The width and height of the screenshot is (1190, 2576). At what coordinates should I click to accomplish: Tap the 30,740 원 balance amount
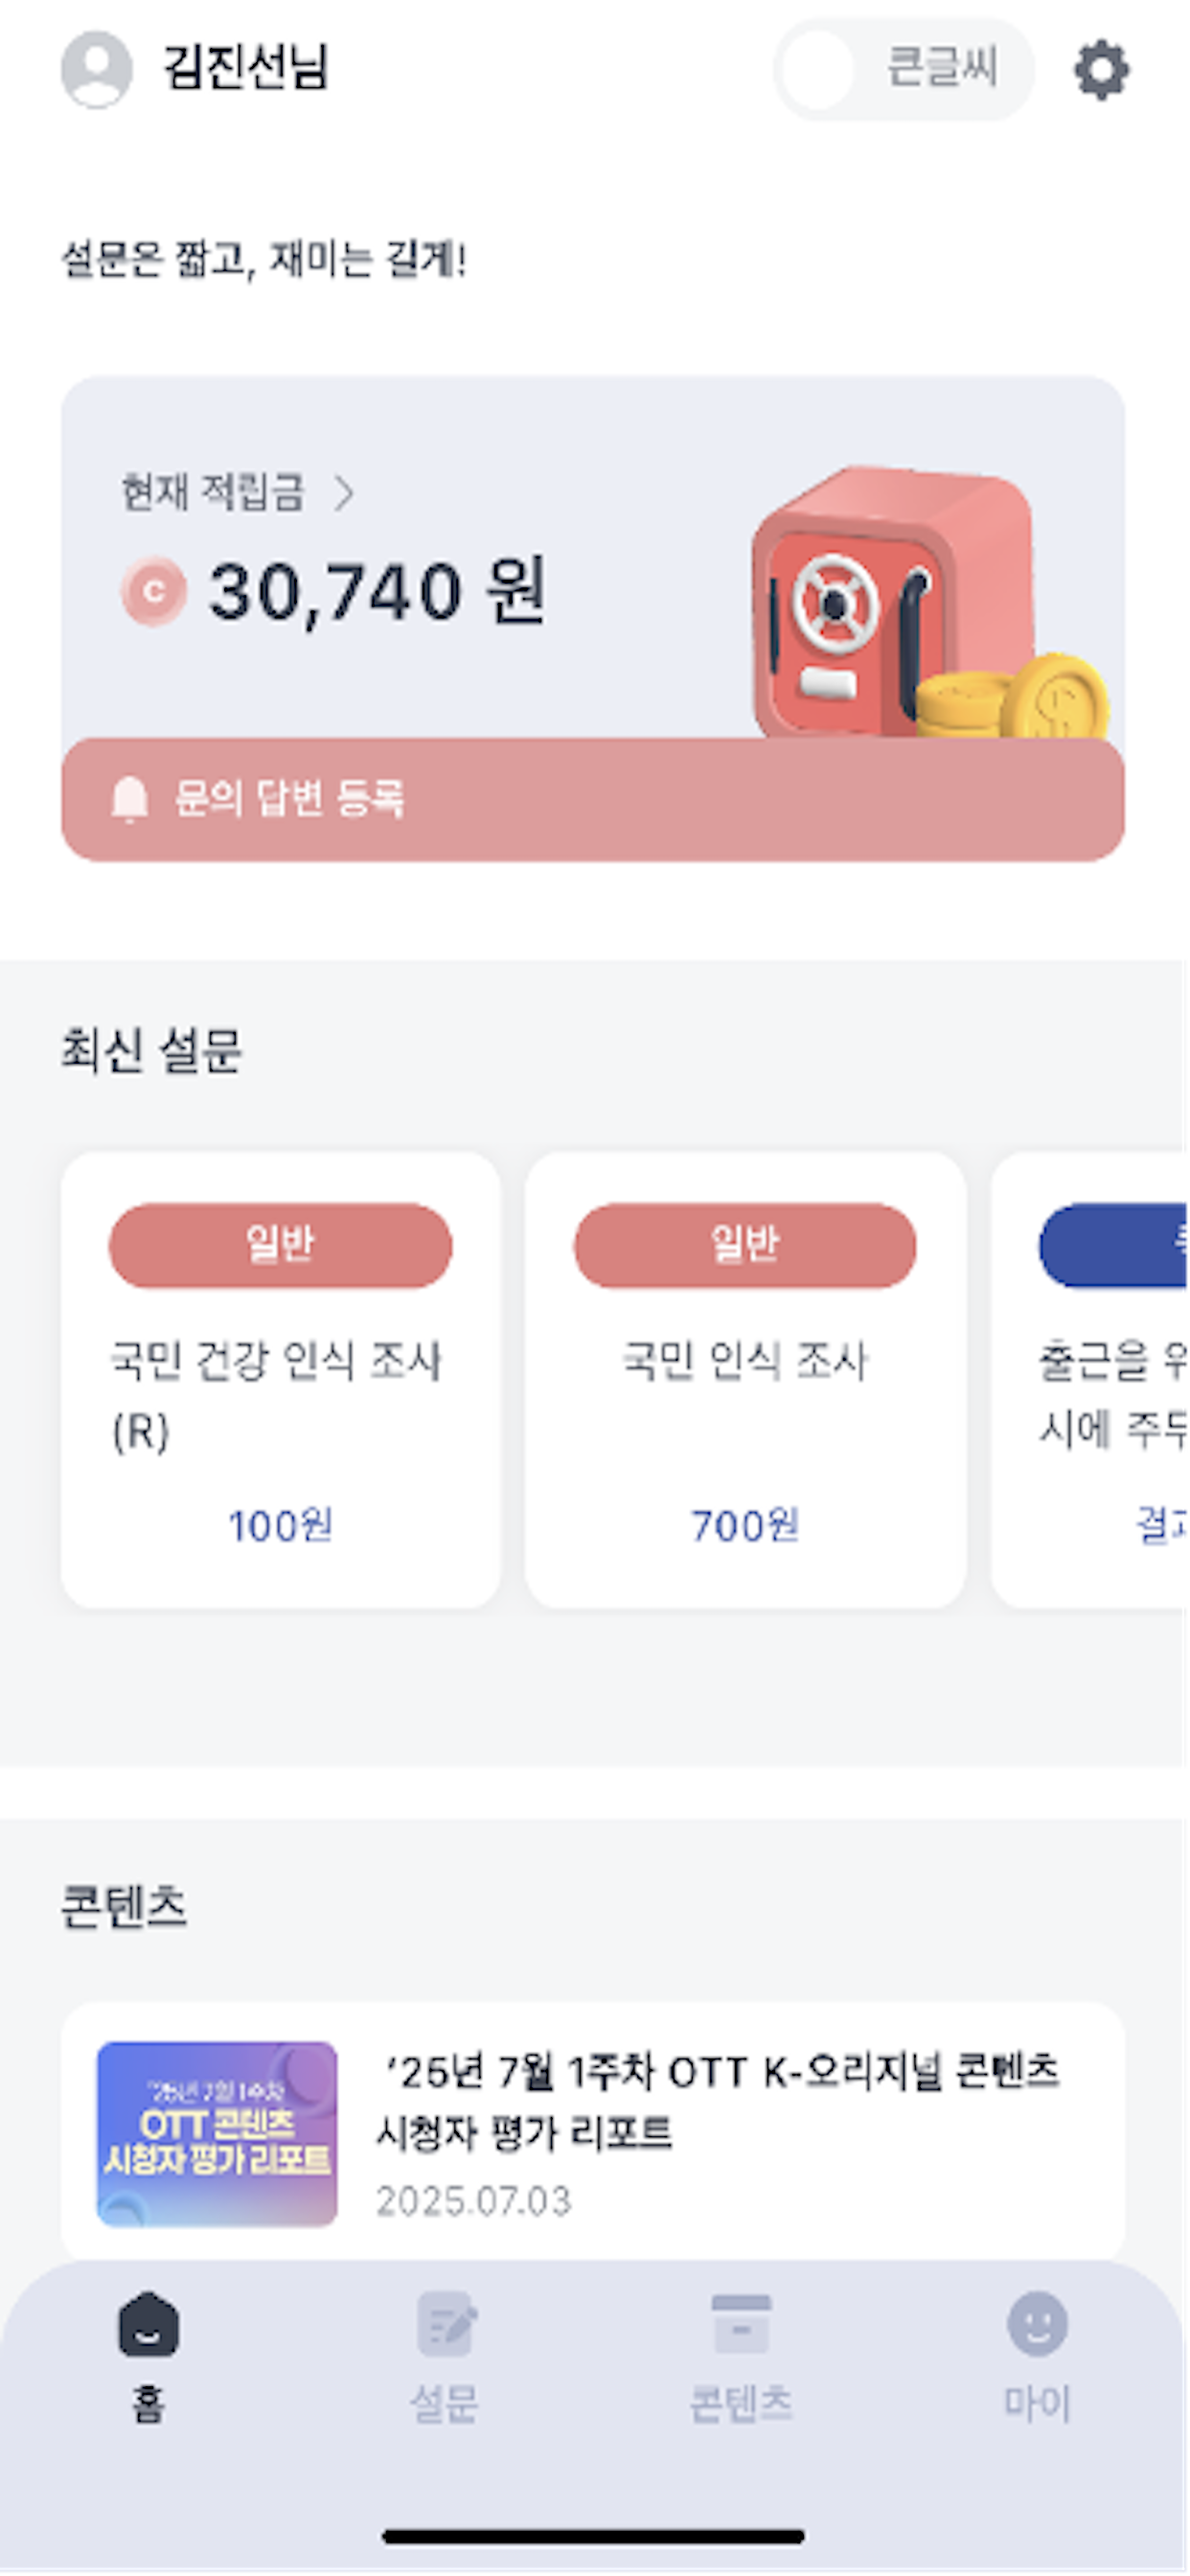(x=377, y=592)
